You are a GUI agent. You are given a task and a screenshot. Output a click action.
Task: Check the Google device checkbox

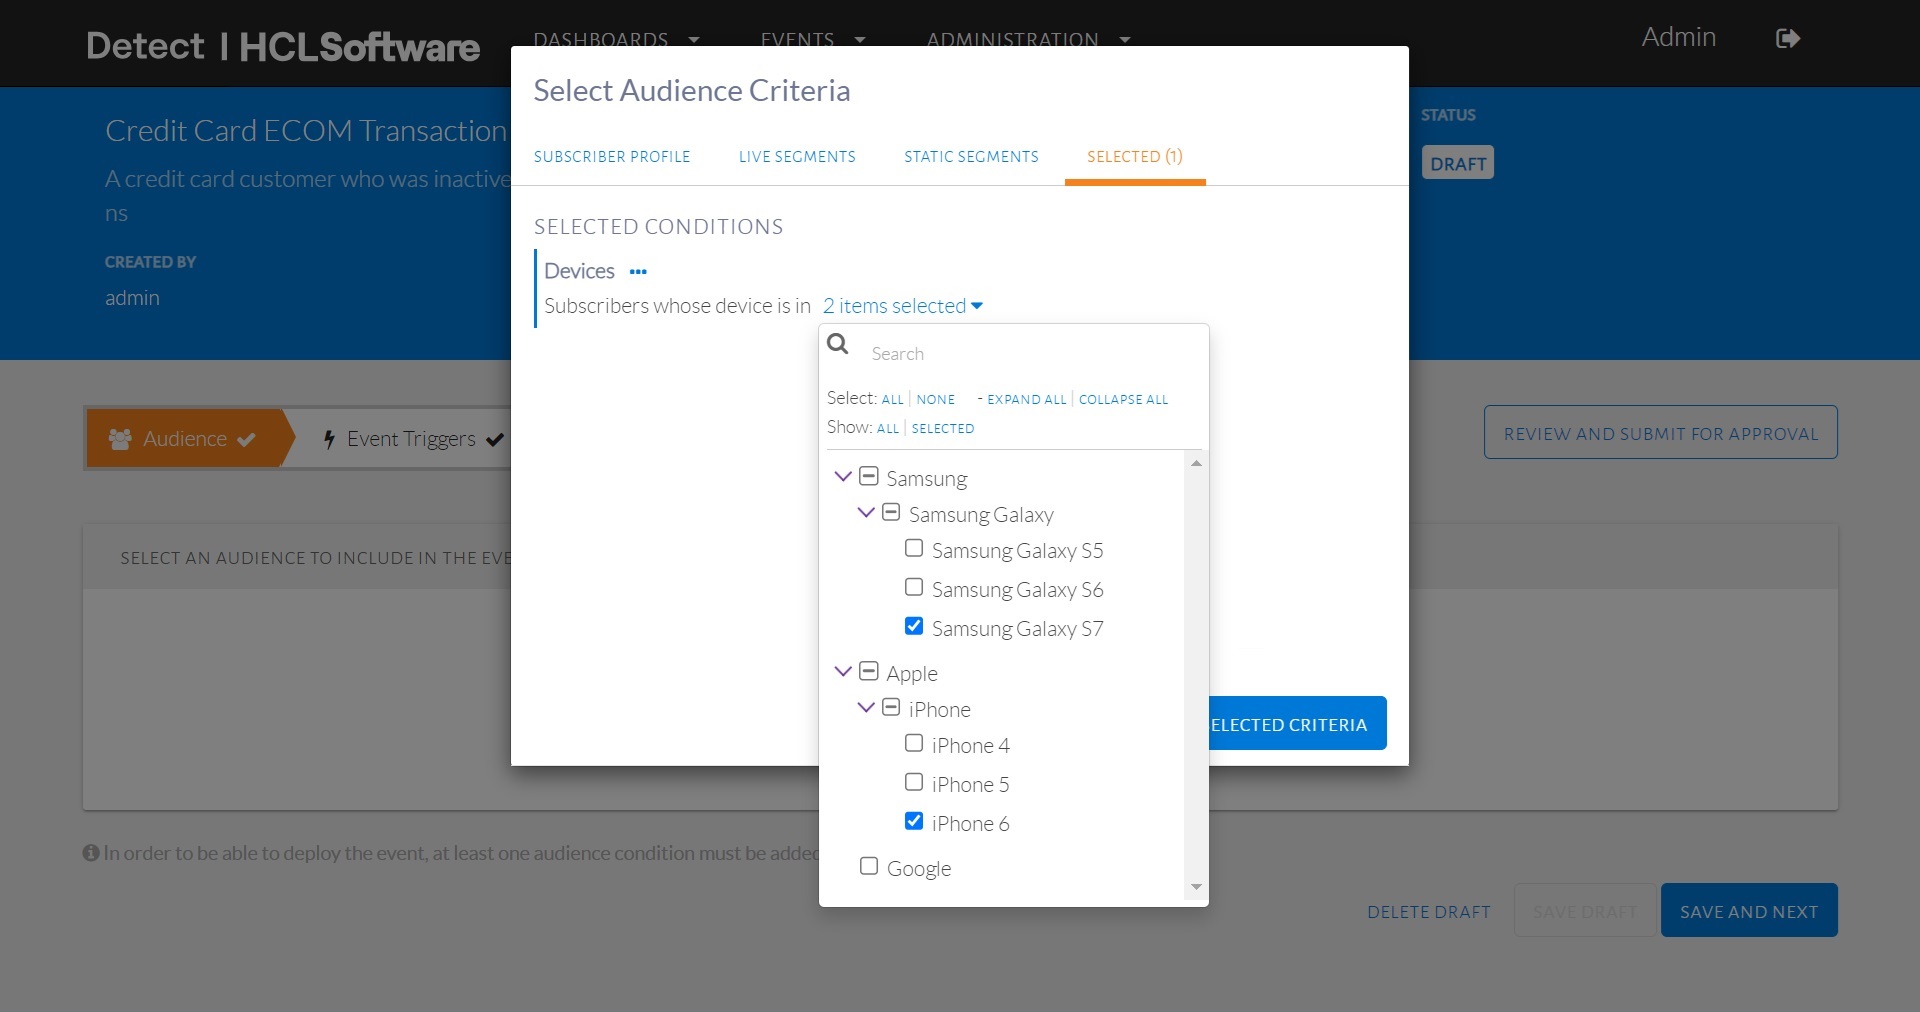click(869, 866)
